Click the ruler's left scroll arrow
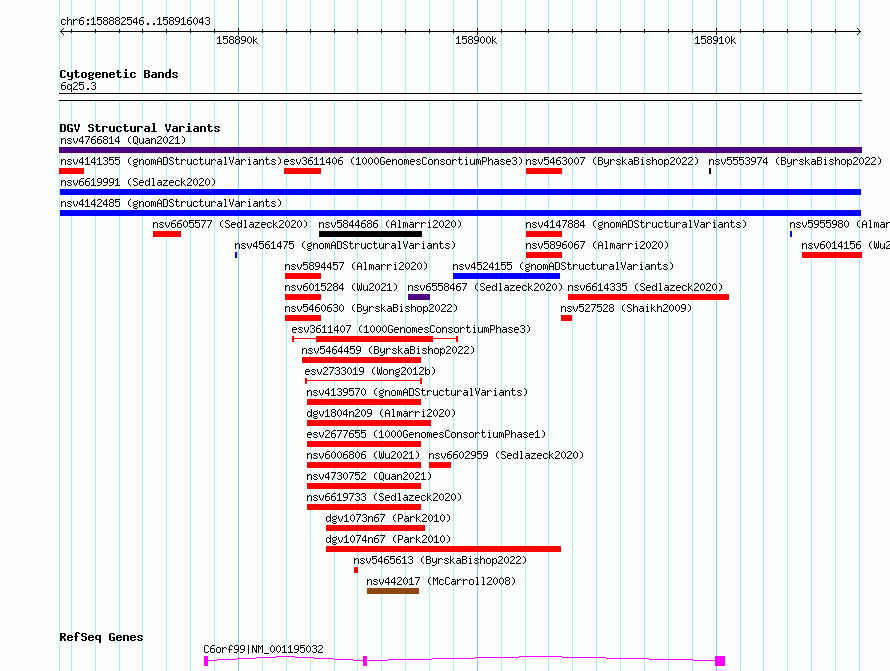The width and height of the screenshot is (890, 671). [62, 31]
